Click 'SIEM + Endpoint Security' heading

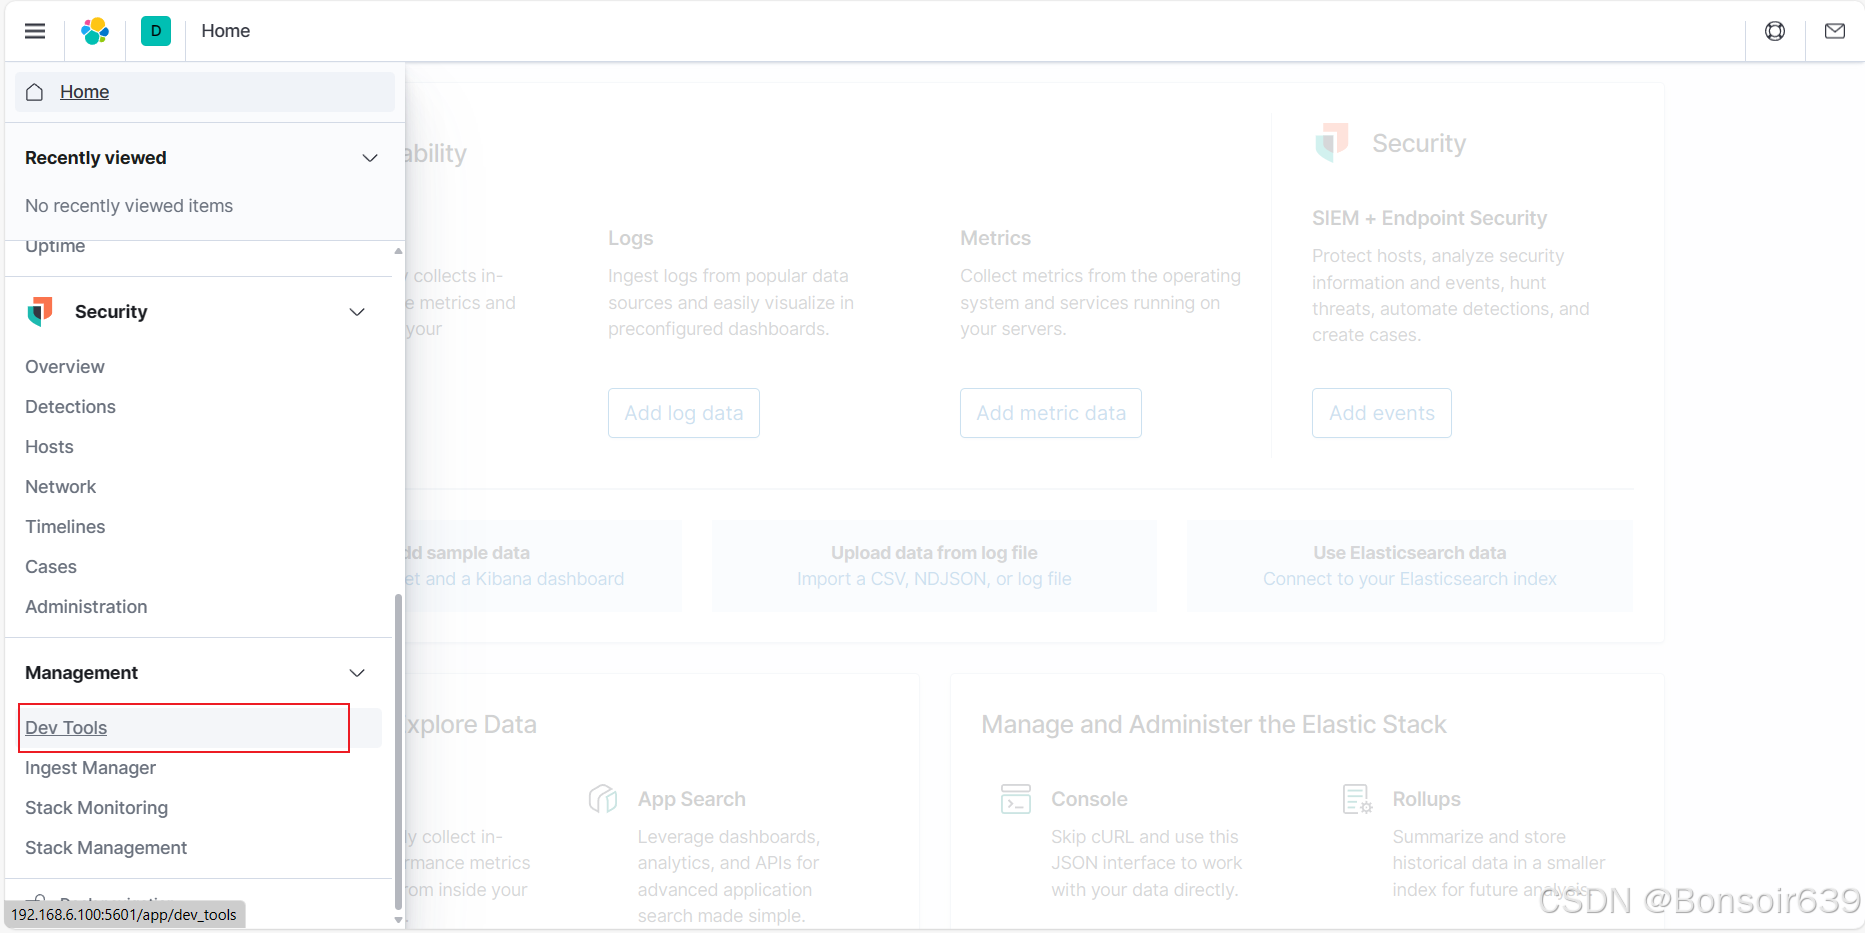click(1429, 218)
